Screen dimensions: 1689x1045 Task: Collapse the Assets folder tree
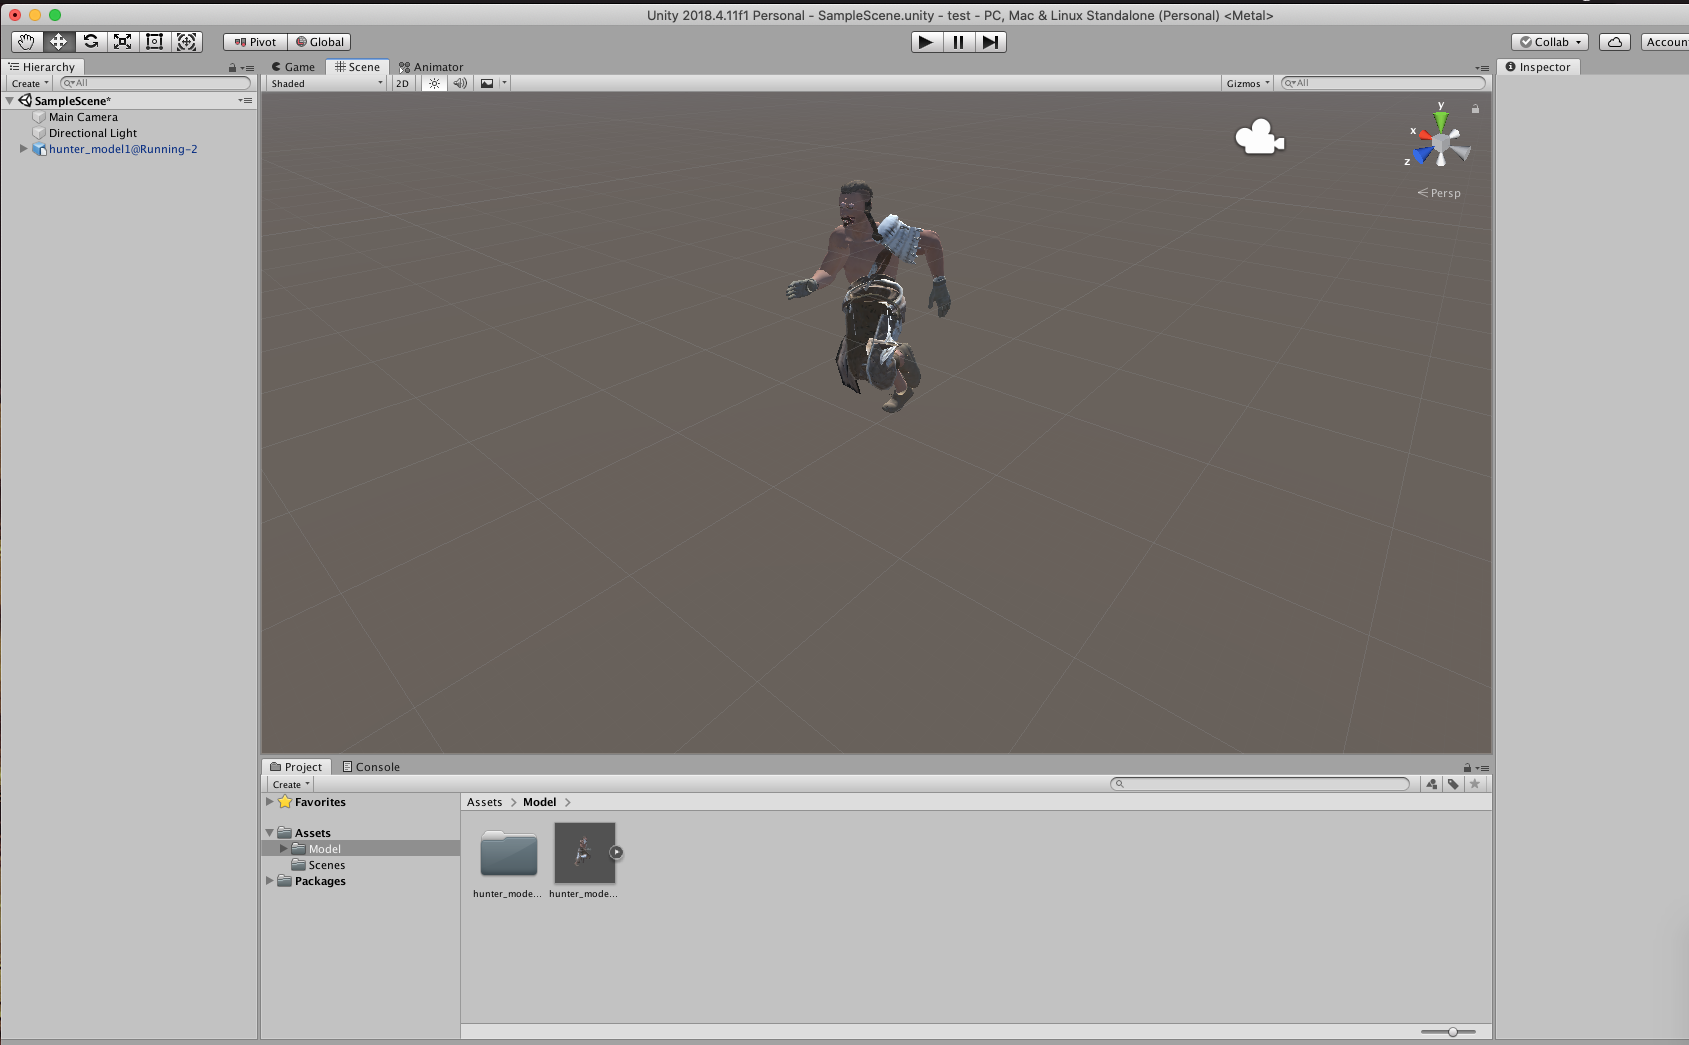pos(270,833)
